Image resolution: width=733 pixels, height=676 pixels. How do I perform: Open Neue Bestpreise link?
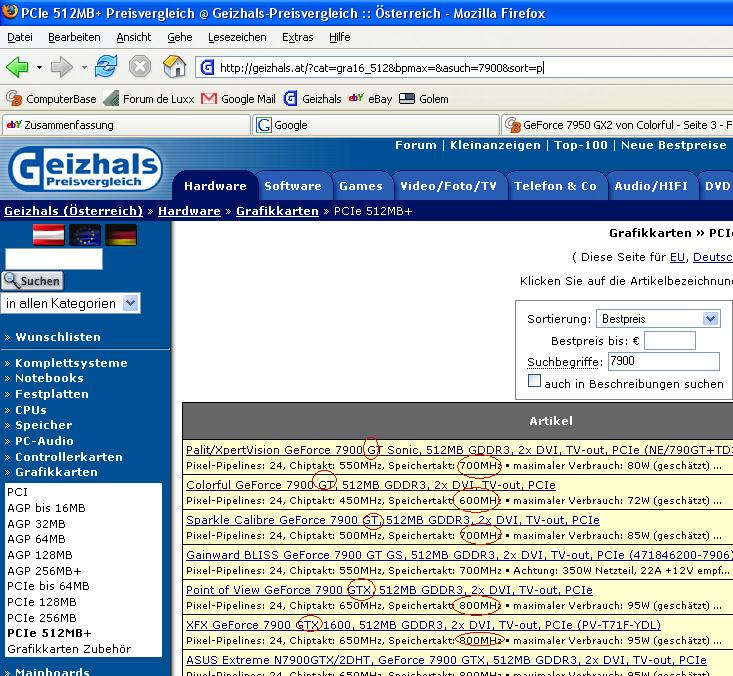point(674,145)
